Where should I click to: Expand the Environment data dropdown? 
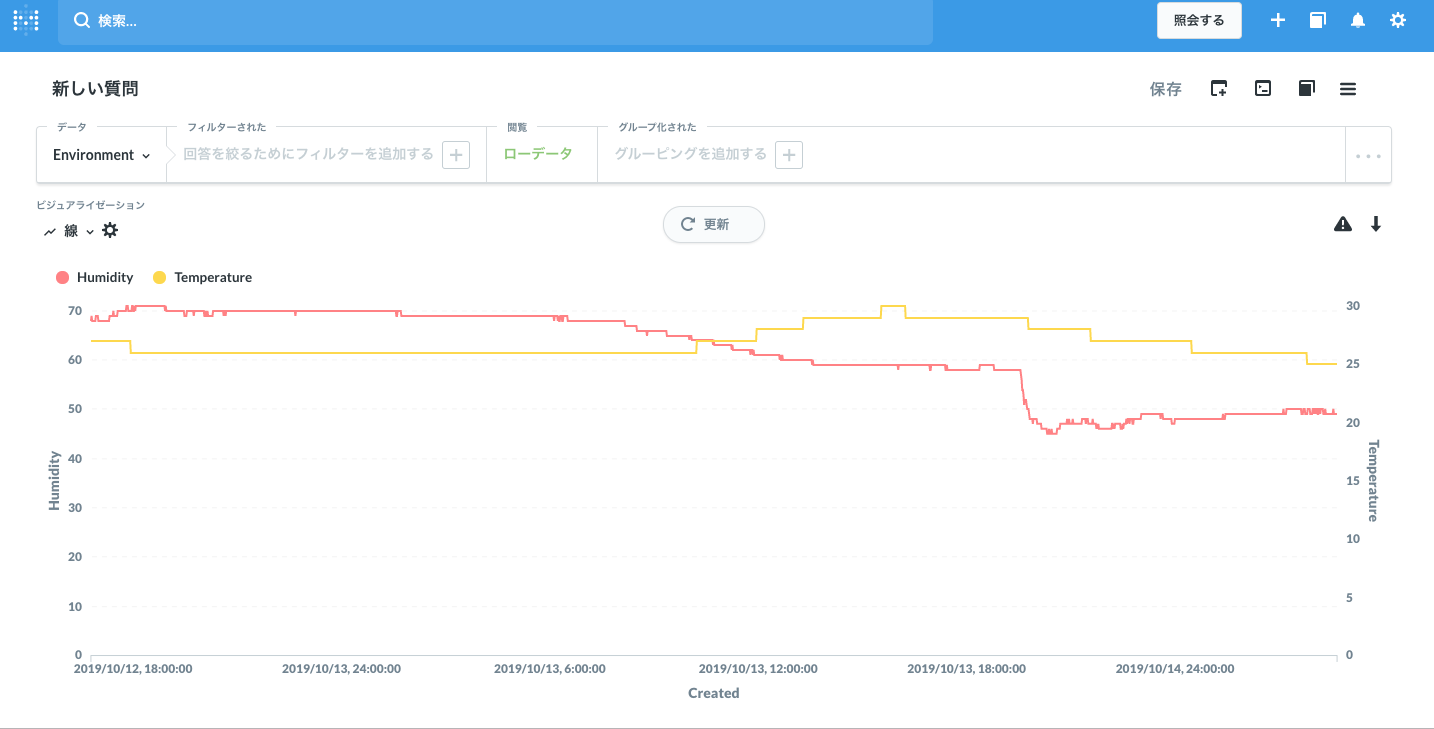tap(101, 155)
